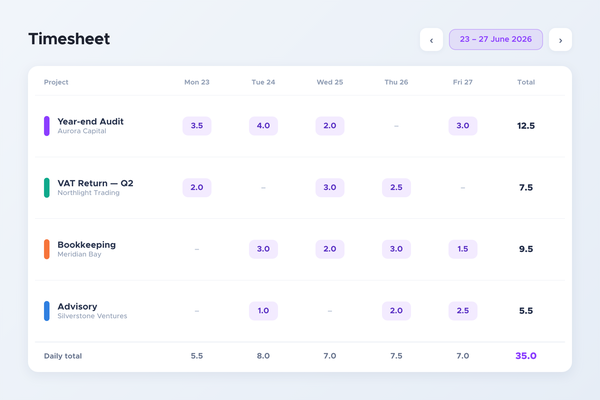Edit Advisory 1.0 hours for Tue 24

(x=263, y=311)
